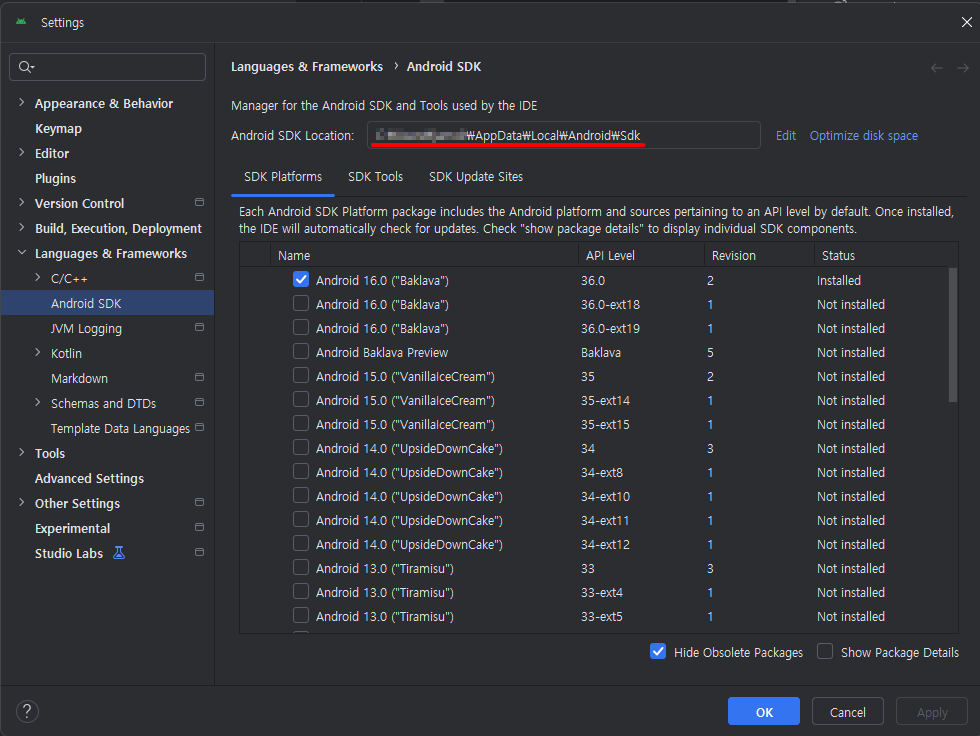The width and height of the screenshot is (980, 736).
Task: Sort by the API Level column header
Action: 641,255
